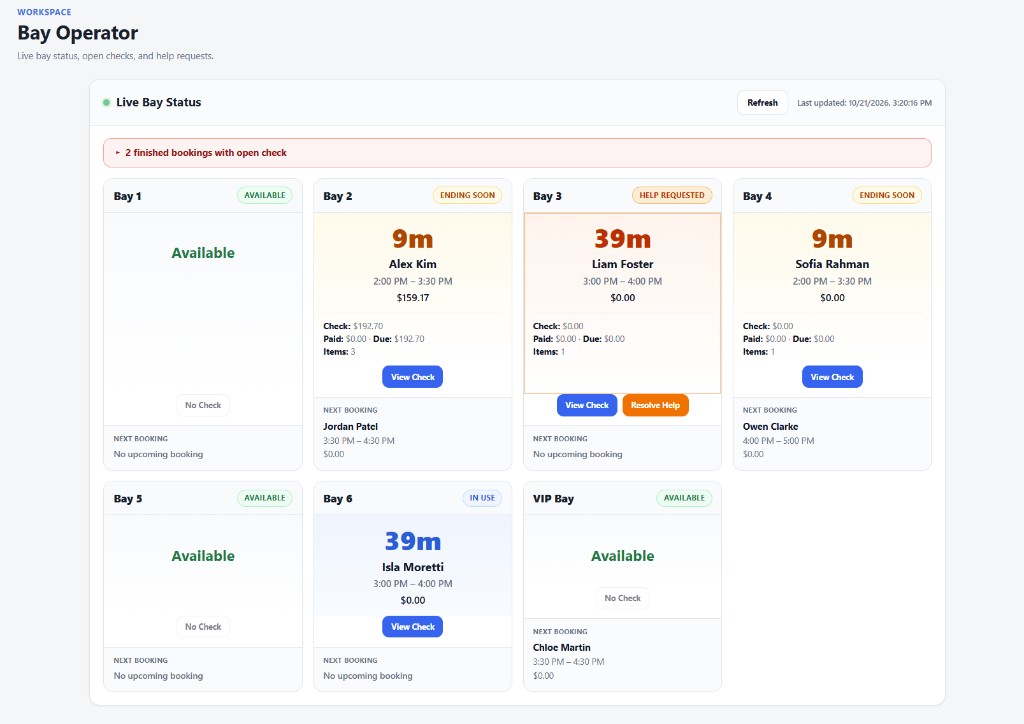Click the AVAILABLE badge on VIP Bay
Viewport: 1024px width, 724px height.
click(684, 498)
